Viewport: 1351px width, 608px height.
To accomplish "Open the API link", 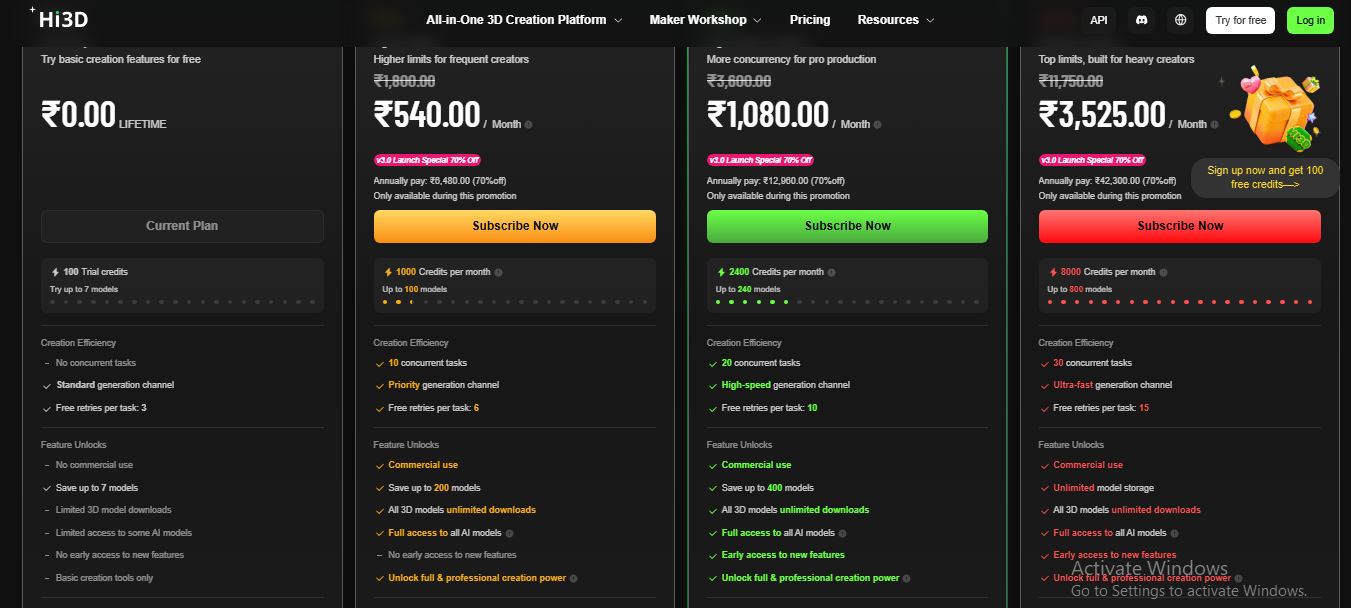I will click(1099, 20).
